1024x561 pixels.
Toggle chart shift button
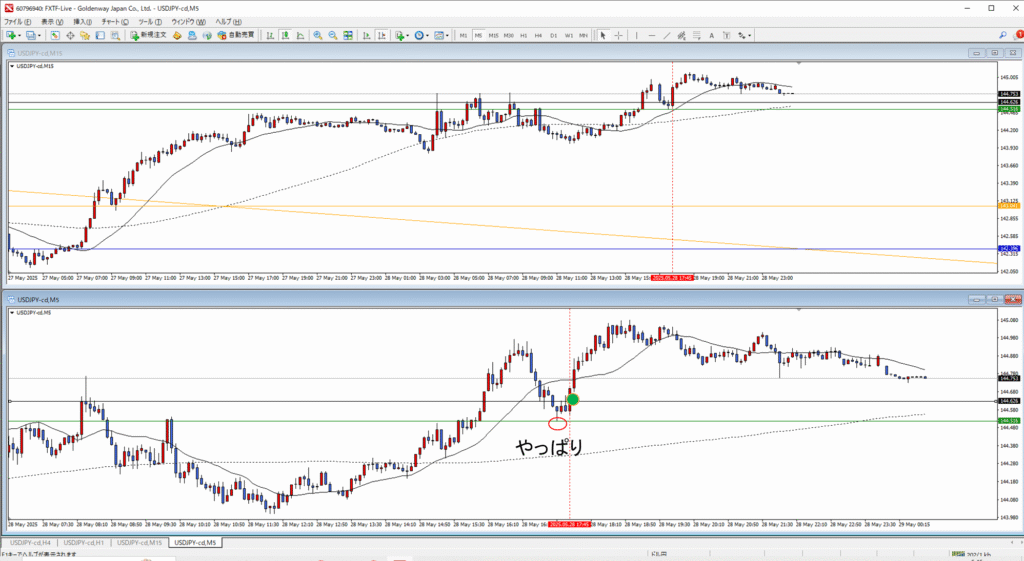382,35
